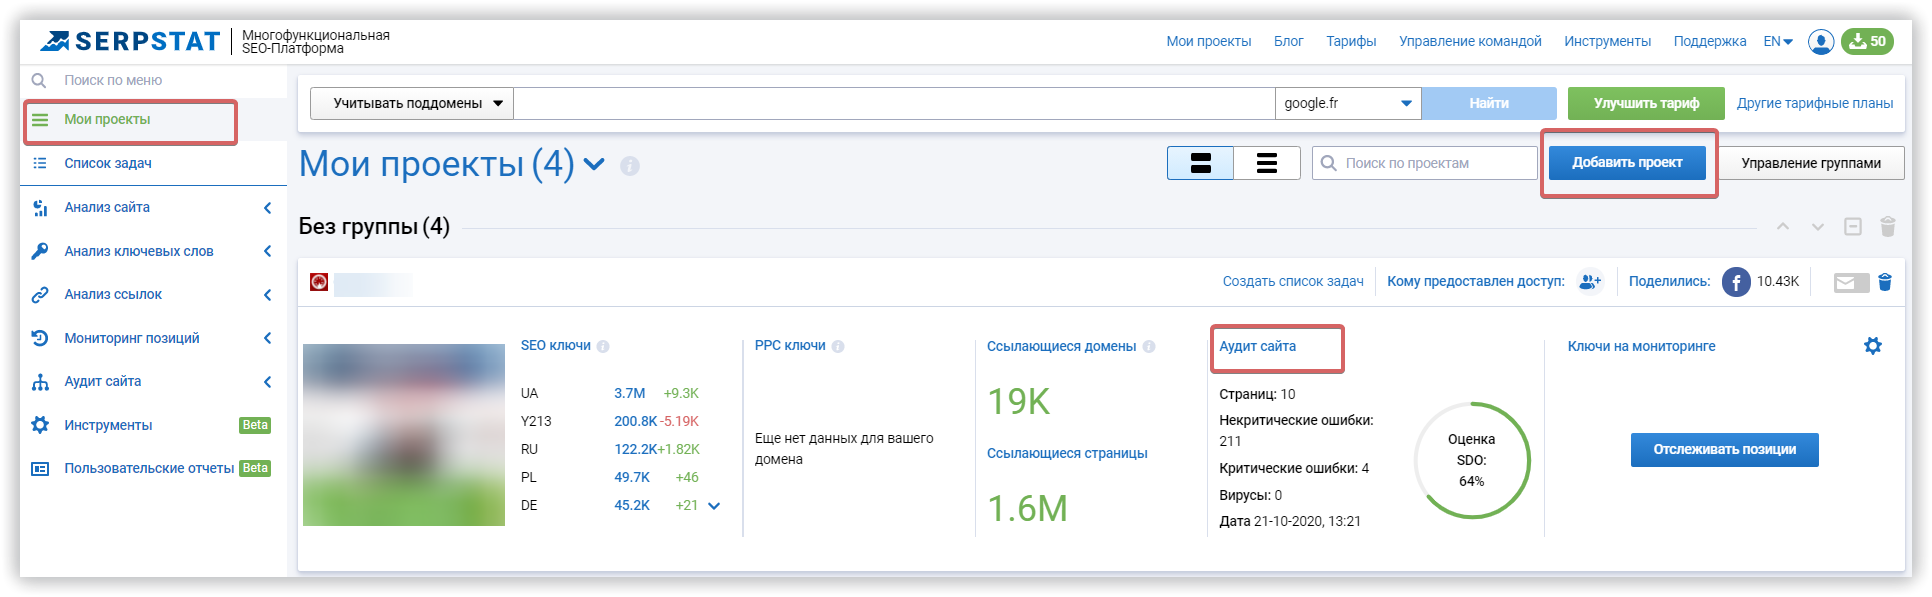Move group down with the down arrow

tap(1818, 227)
